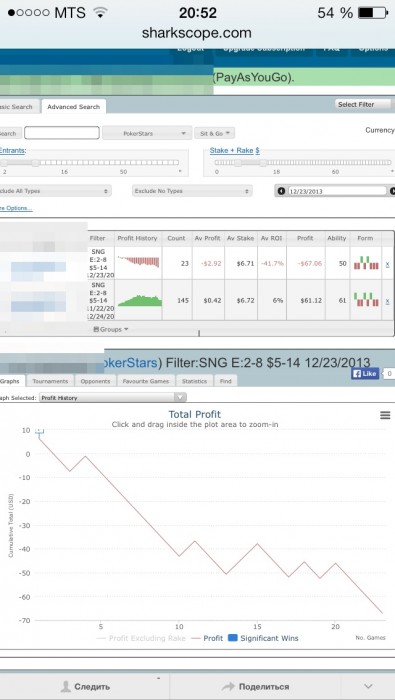
Task: Tap the Wi-Fi status icon
Action: tap(100, 13)
